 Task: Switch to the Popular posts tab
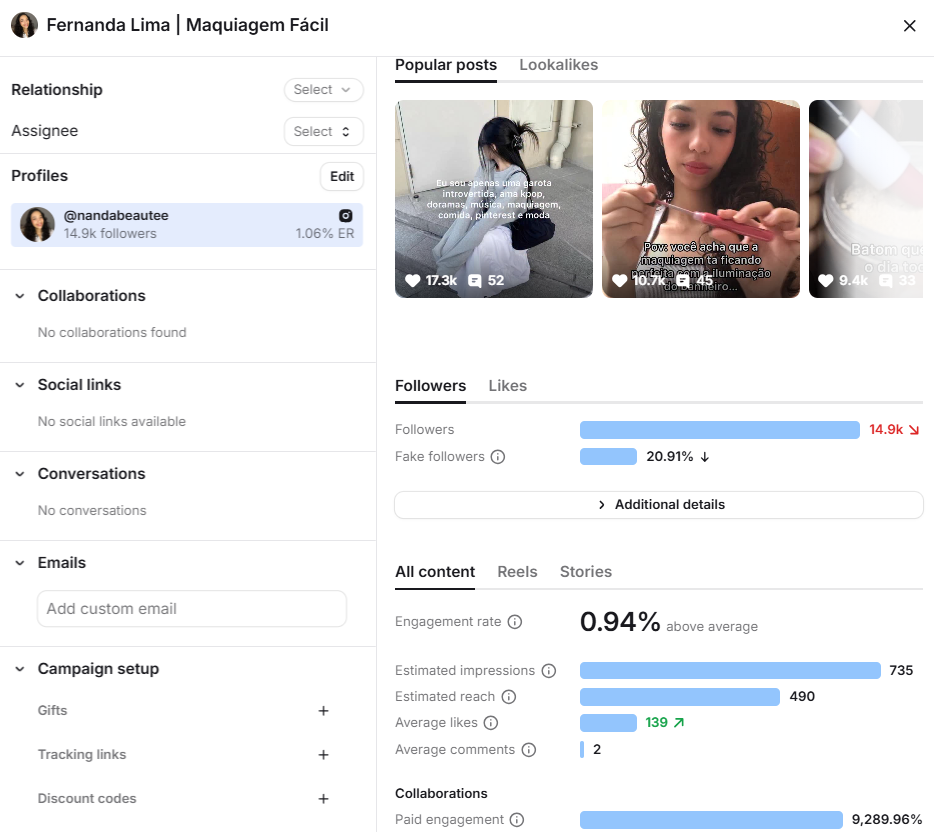click(446, 65)
